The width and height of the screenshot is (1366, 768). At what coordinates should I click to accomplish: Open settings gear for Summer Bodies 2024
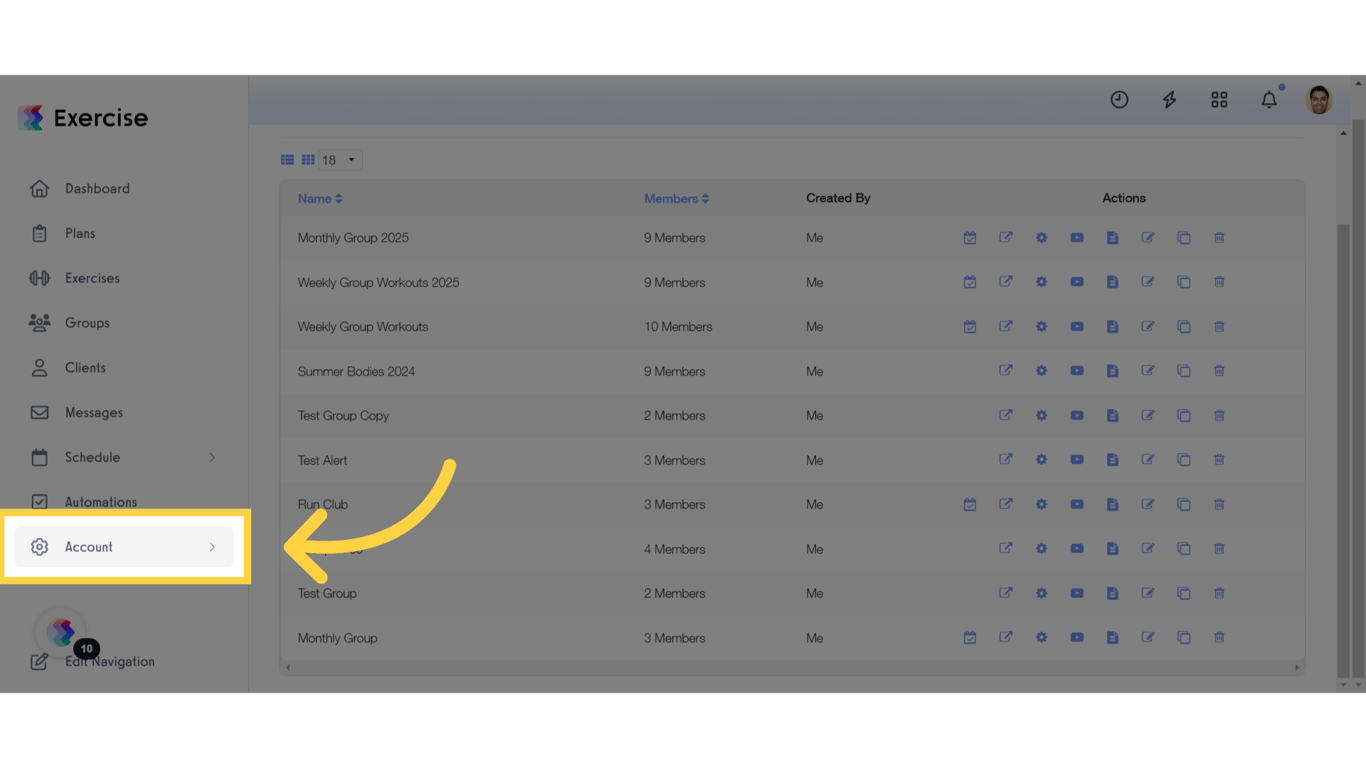click(x=1041, y=371)
